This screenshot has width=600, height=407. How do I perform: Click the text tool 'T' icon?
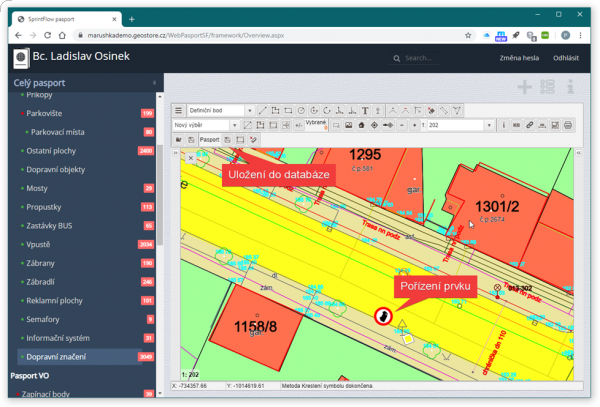[x=365, y=110]
